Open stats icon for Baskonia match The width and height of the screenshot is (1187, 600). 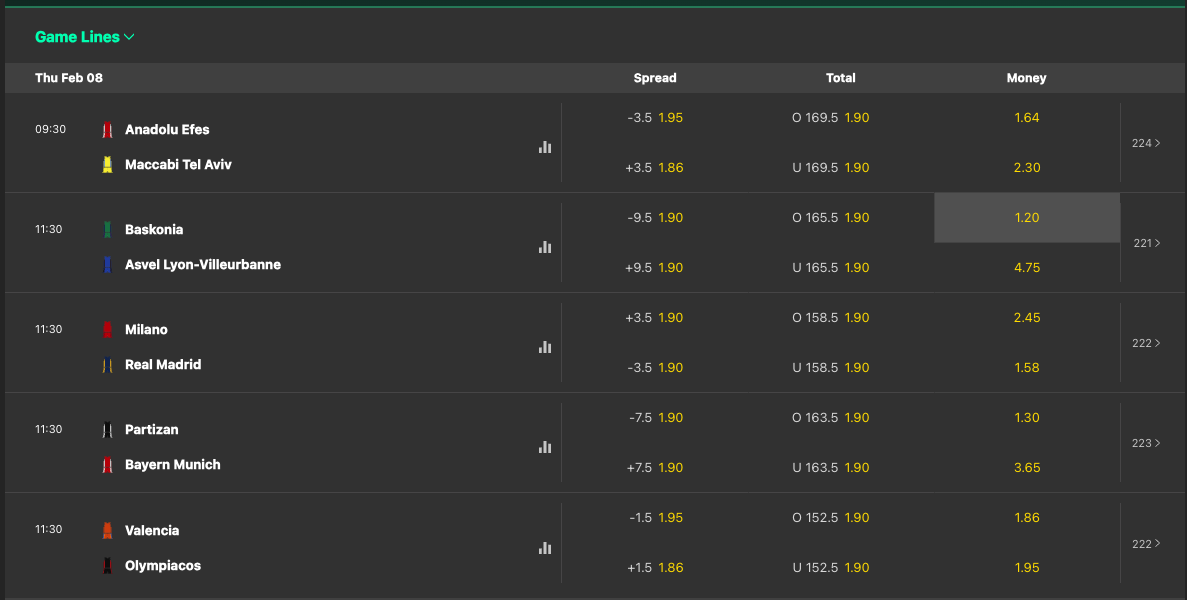pos(545,247)
